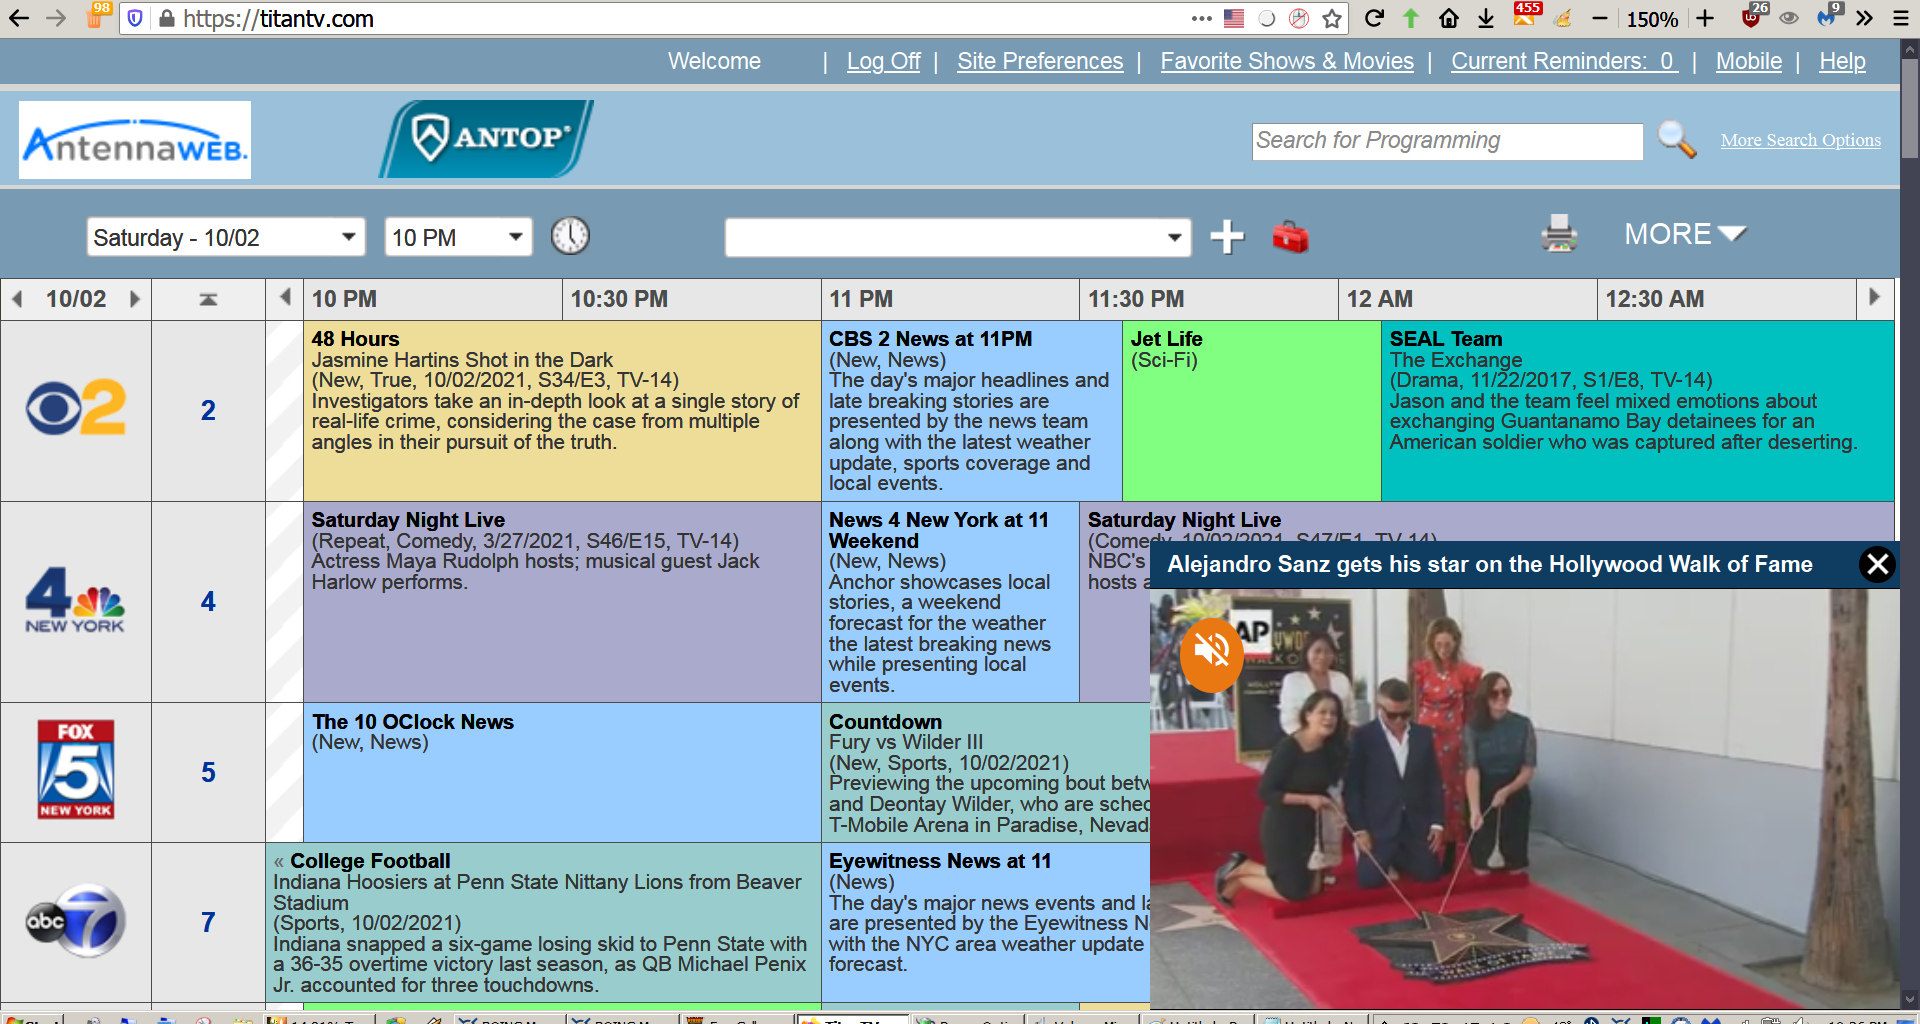Click the Log Off link
This screenshot has width=1920, height=1024.
(883, 61)
